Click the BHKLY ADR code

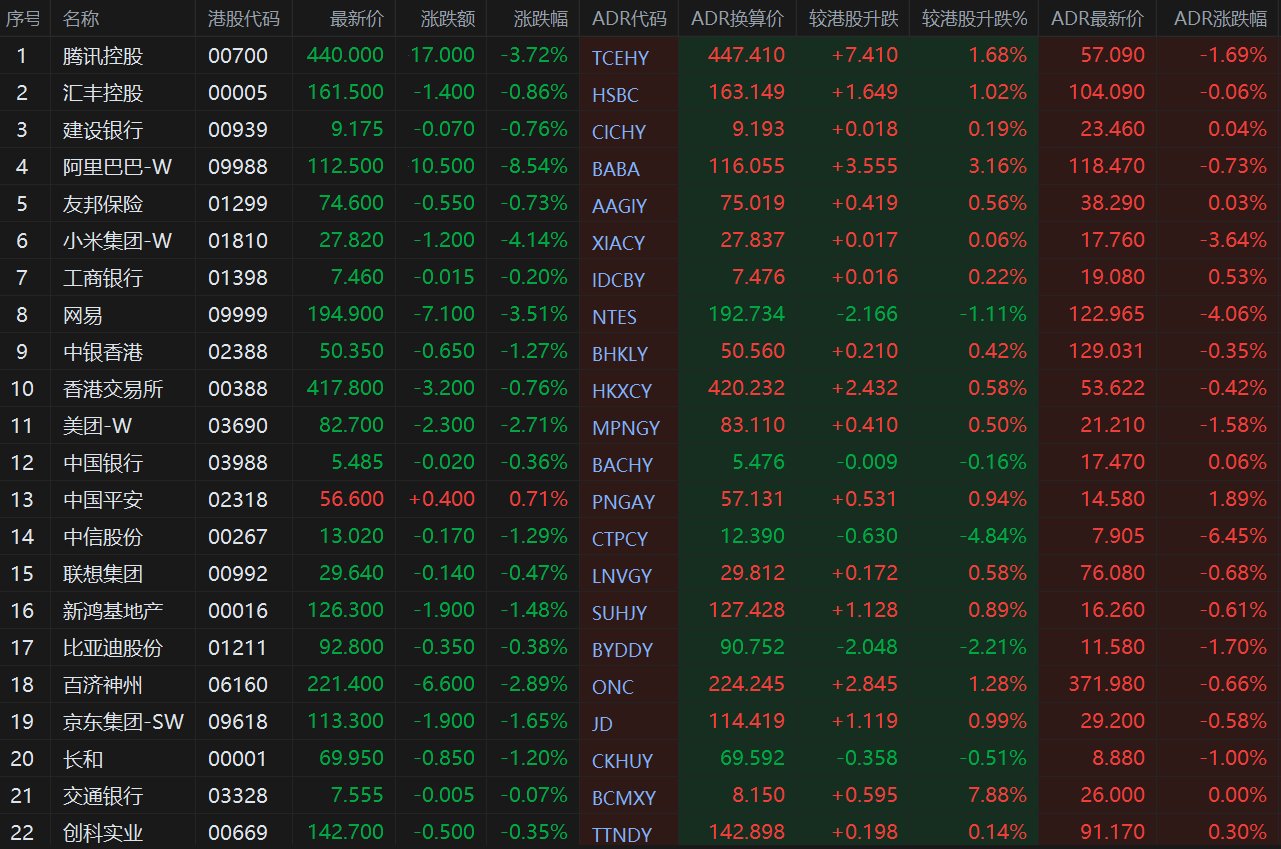point(620,354)
